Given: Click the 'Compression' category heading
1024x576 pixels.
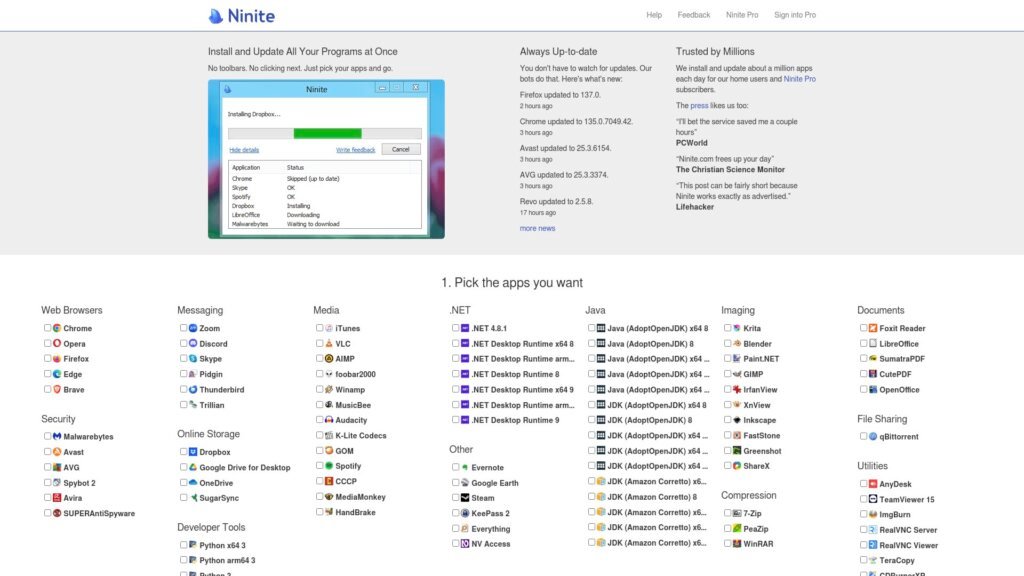Looking at the screenshot, I should [748, 496].
